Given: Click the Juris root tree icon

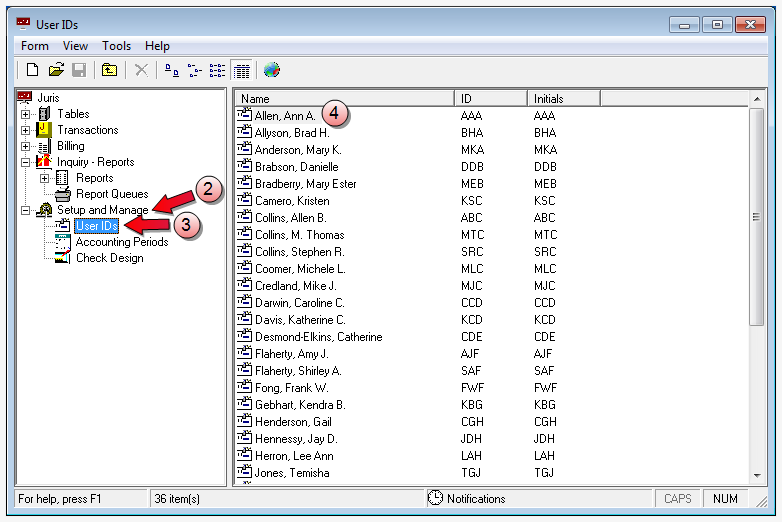Looking at the screenshot, I should coord(24,97).
